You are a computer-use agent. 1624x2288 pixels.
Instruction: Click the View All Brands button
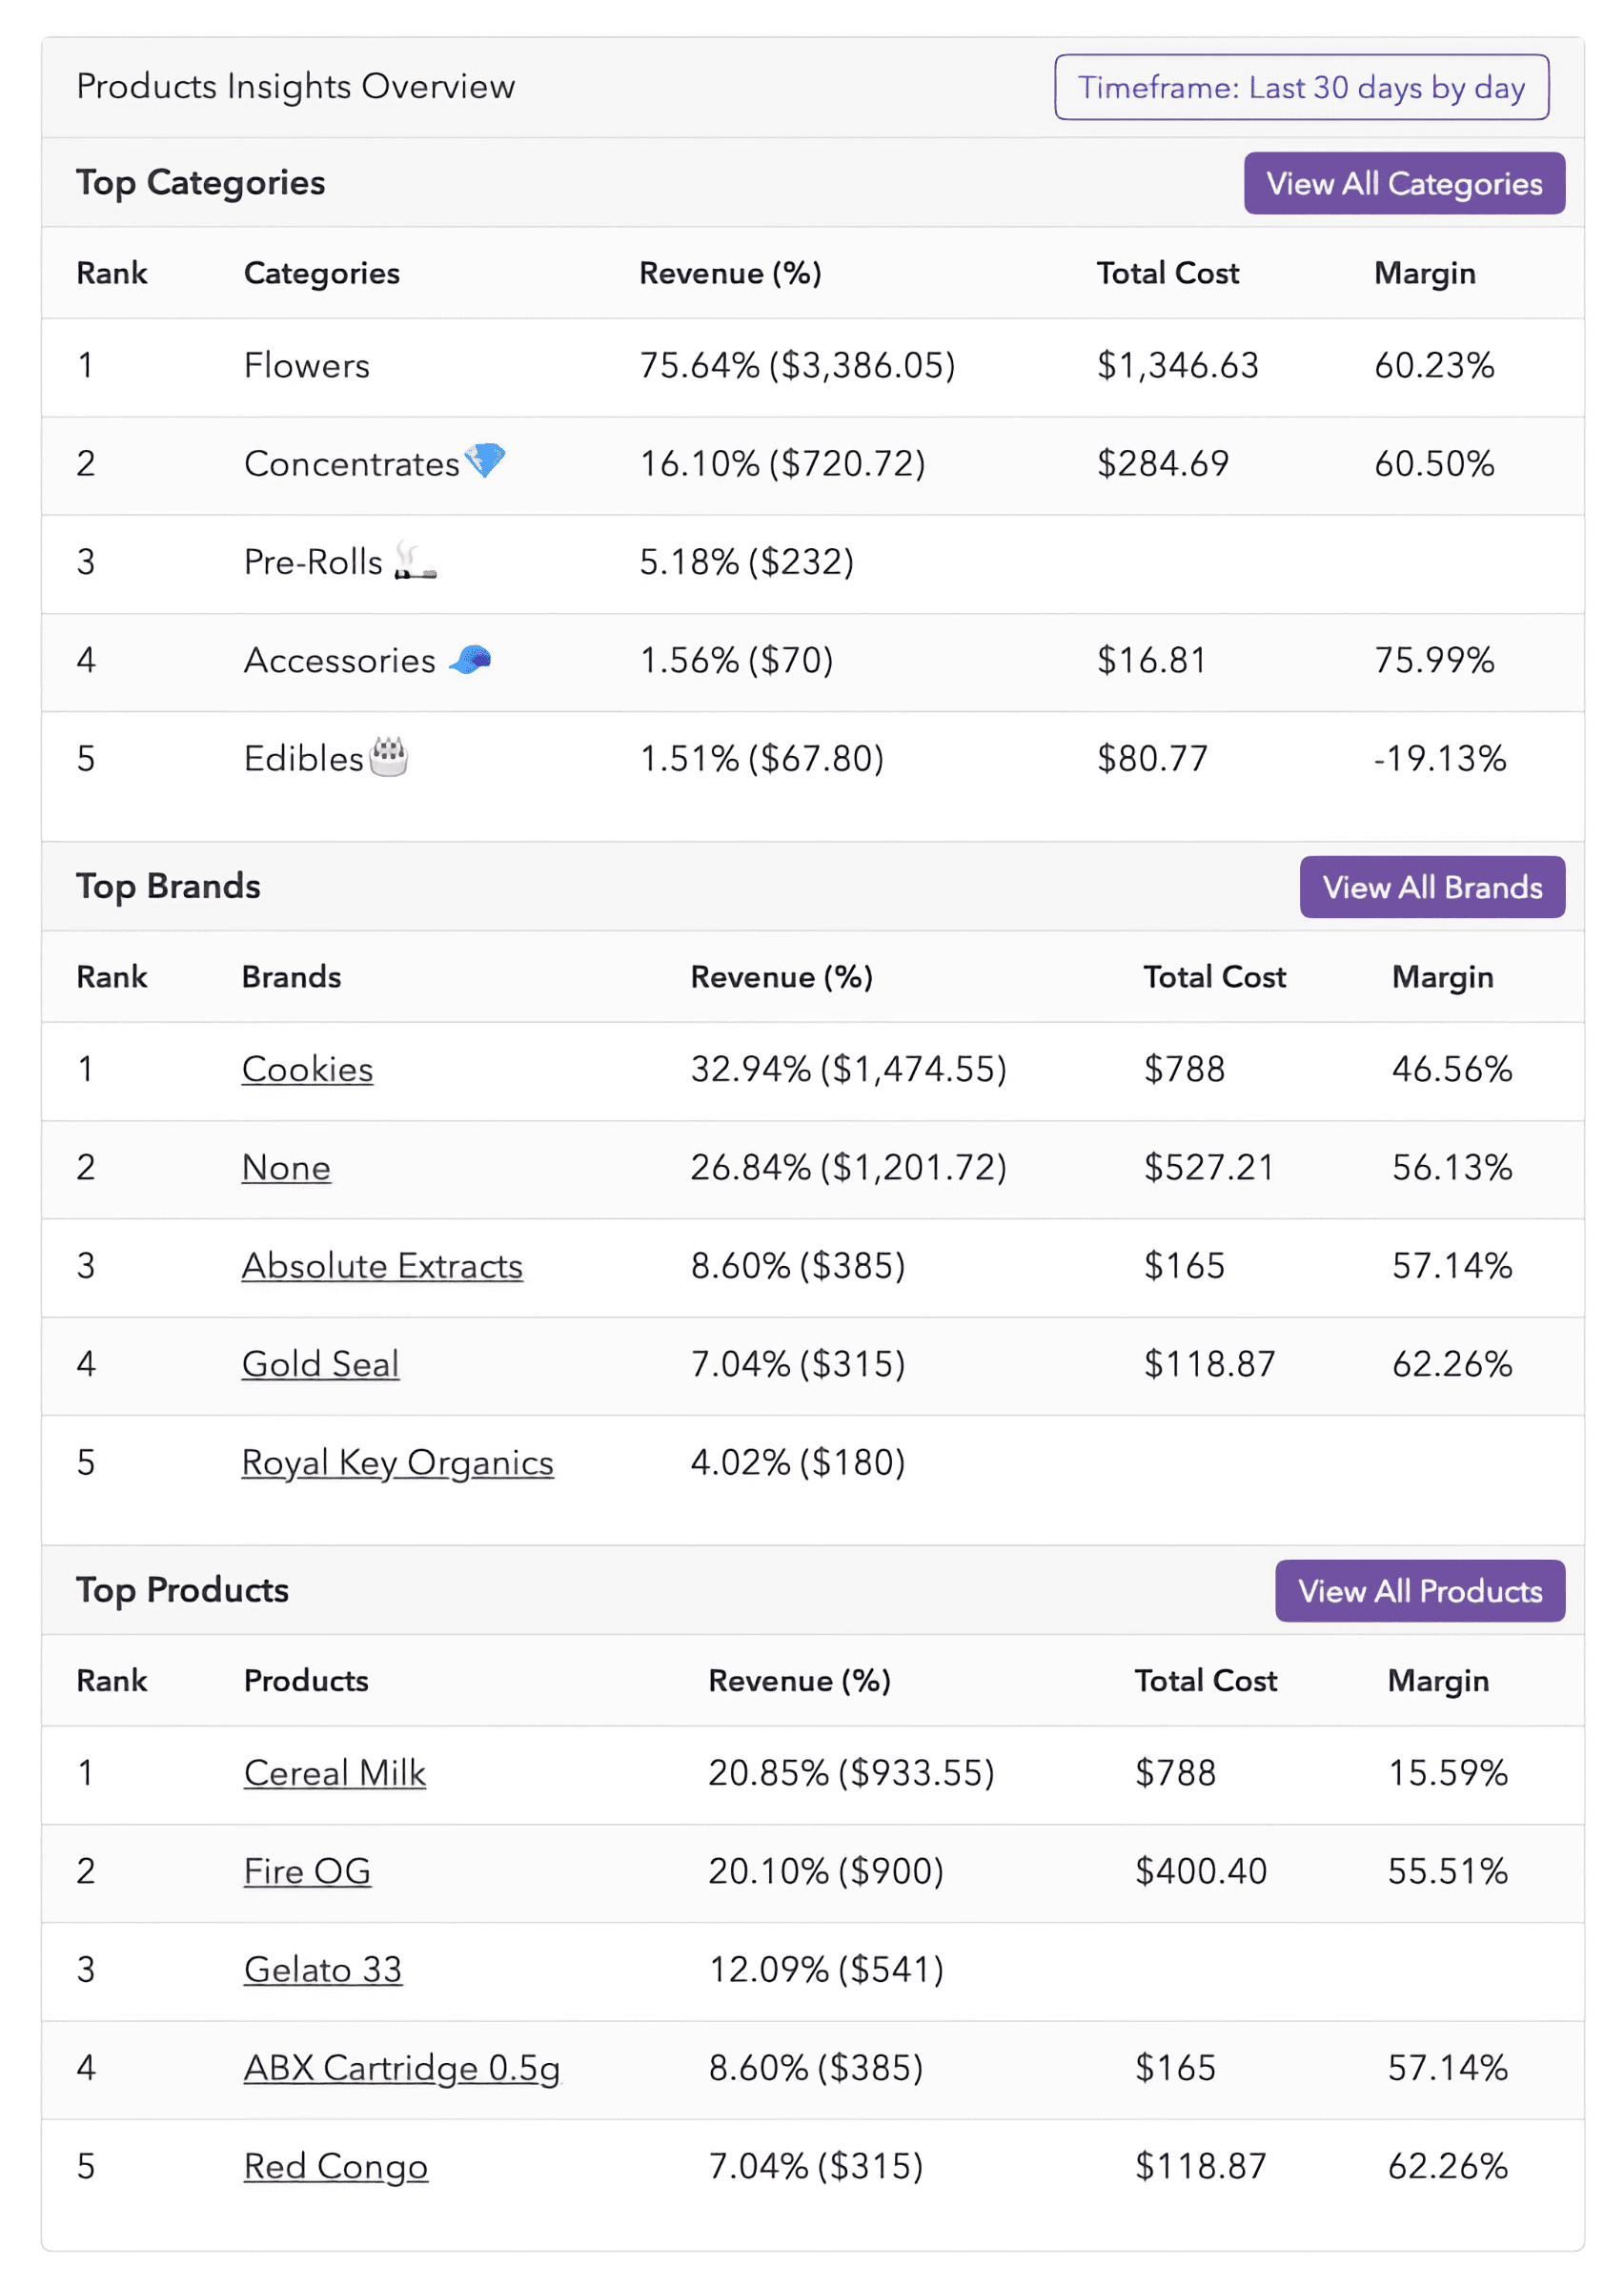1432,887
